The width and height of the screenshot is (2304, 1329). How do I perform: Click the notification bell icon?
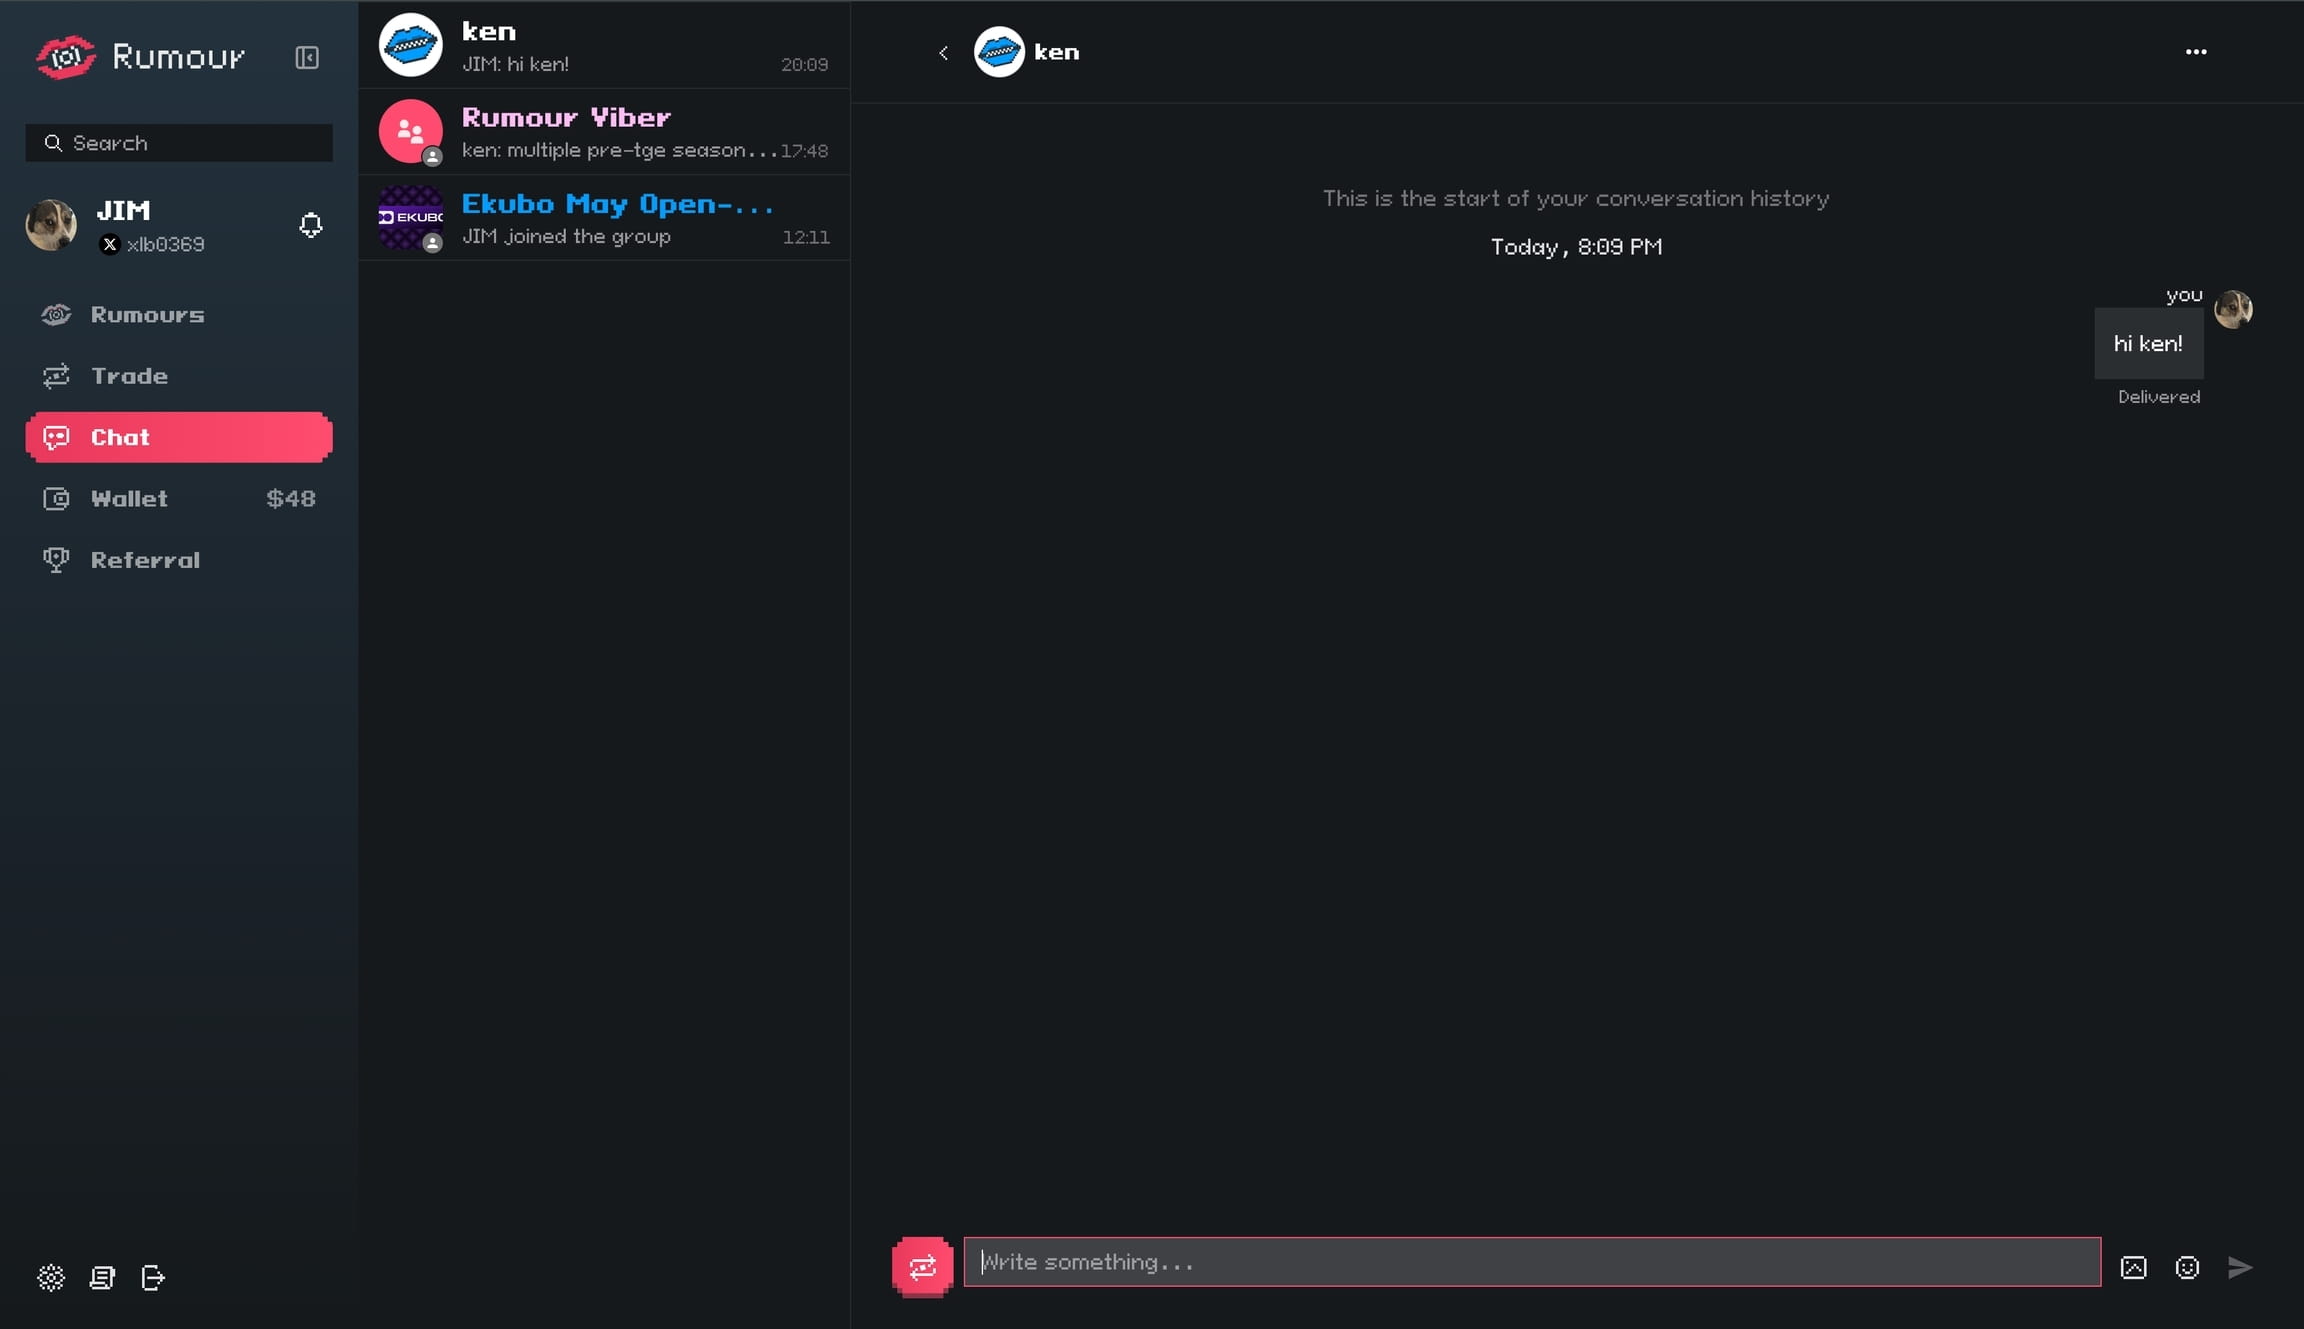point(311,225)
